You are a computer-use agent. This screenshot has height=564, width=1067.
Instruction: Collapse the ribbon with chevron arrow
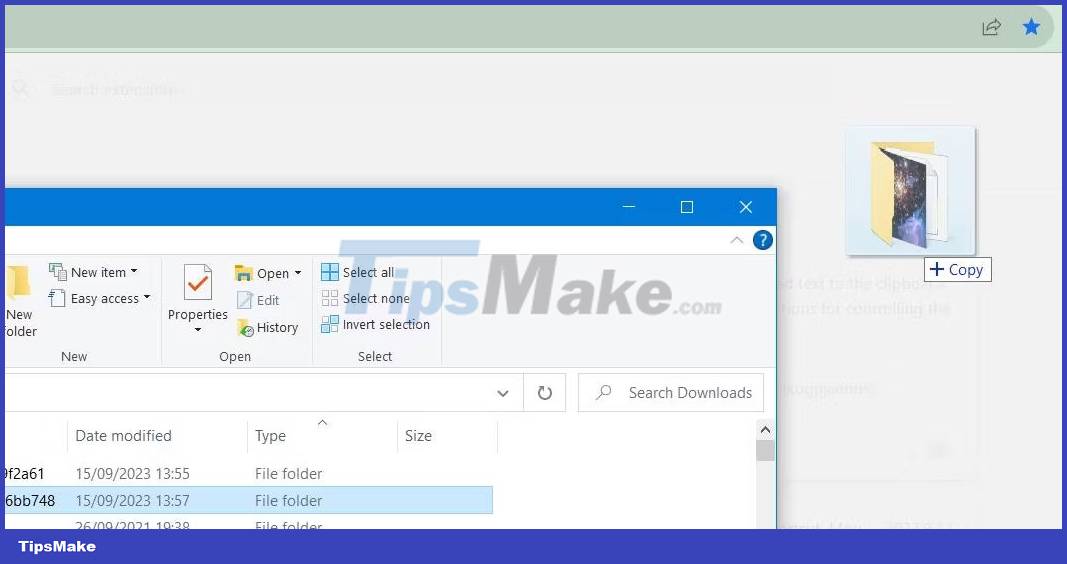pyautogui.click(x=736, y=240)
